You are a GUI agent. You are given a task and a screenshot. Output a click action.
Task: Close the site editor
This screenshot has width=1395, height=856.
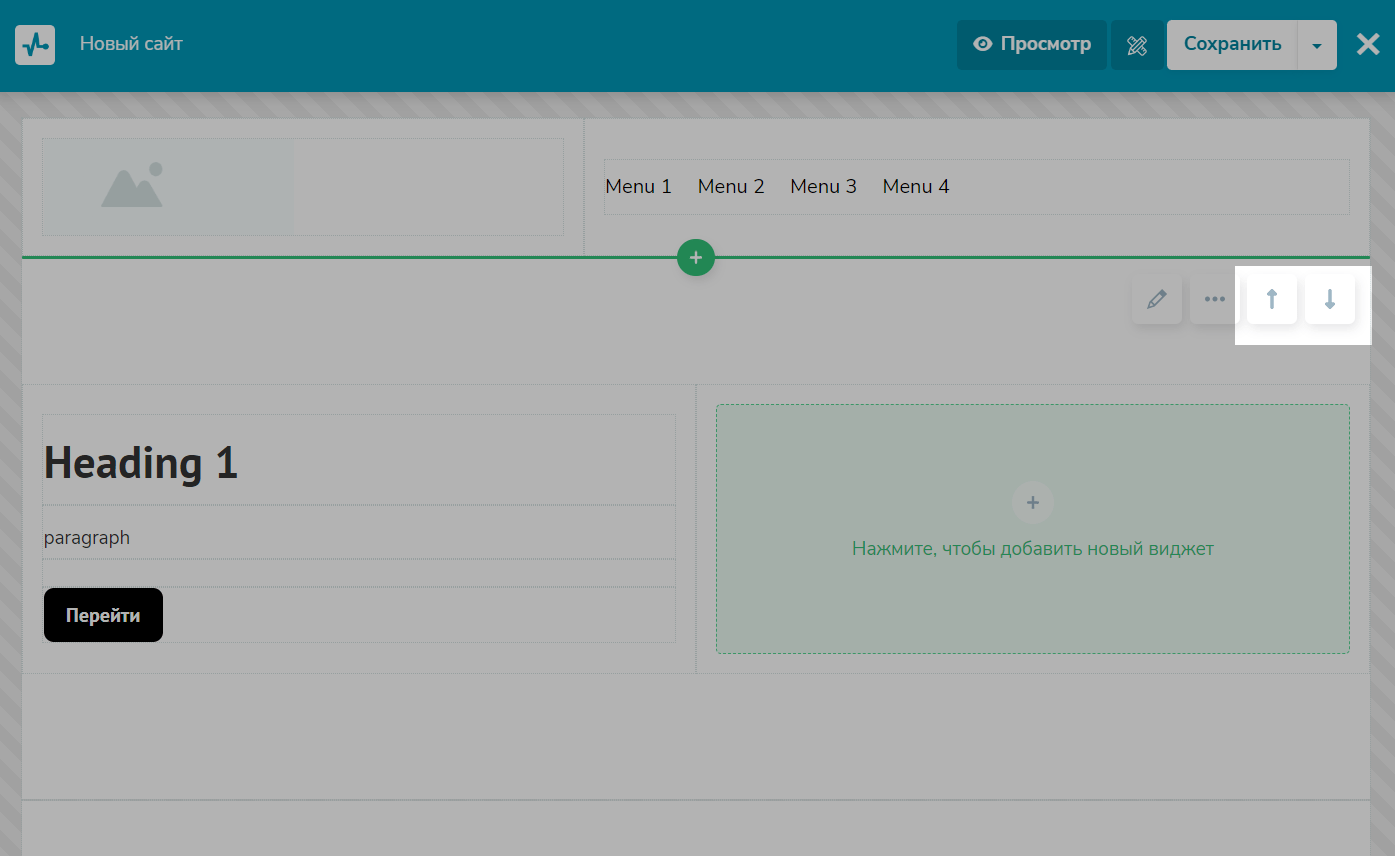point(1368,45)
